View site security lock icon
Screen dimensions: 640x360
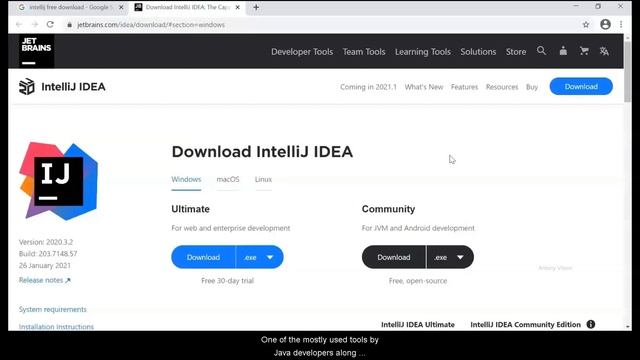click(x=69, y=25)
